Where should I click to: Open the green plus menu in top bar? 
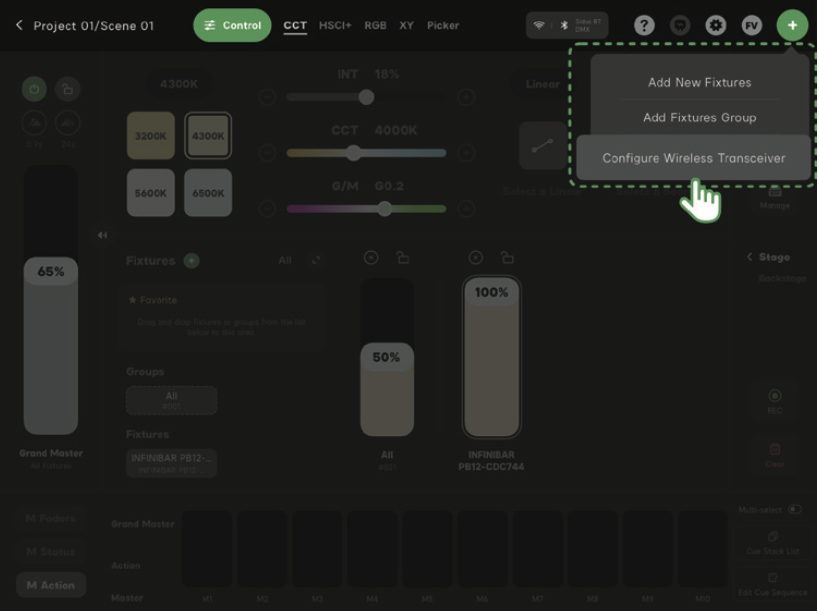point(792,25)
